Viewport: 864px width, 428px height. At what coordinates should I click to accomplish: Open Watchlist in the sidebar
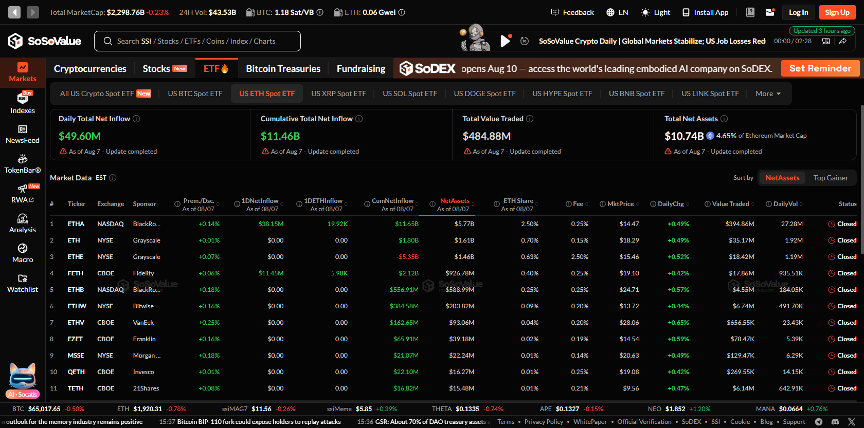point(23,283)
